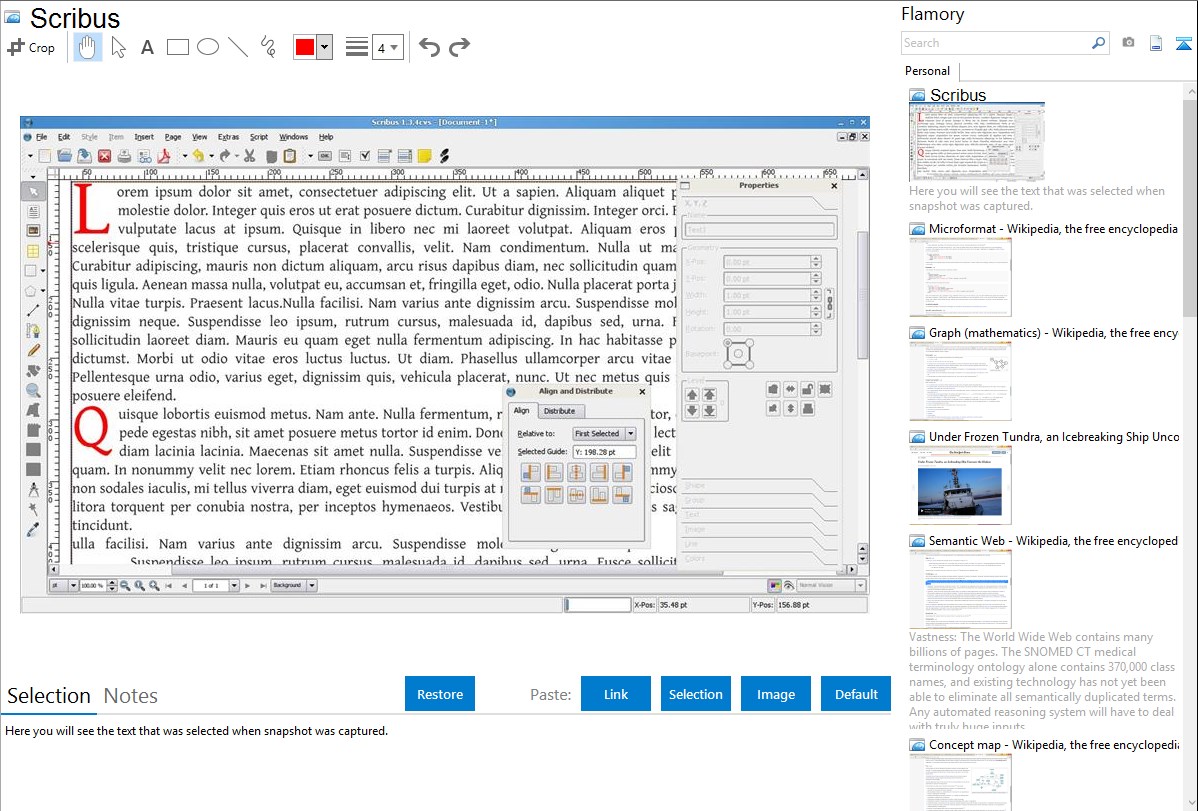Viewport: 1198px width, 811px height.
Task: Undo the last annotation
Action: pos(429,47)
